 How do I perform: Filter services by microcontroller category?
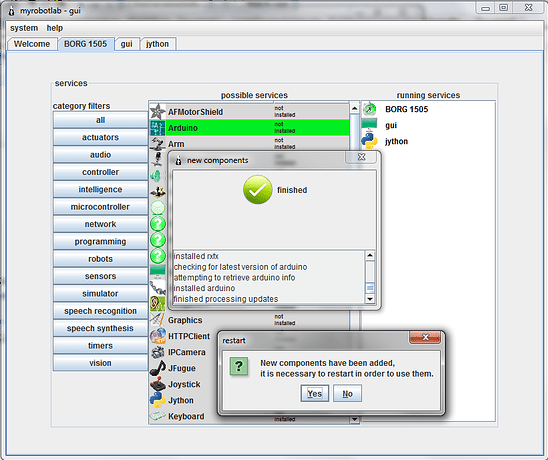[x=100, y=207]
